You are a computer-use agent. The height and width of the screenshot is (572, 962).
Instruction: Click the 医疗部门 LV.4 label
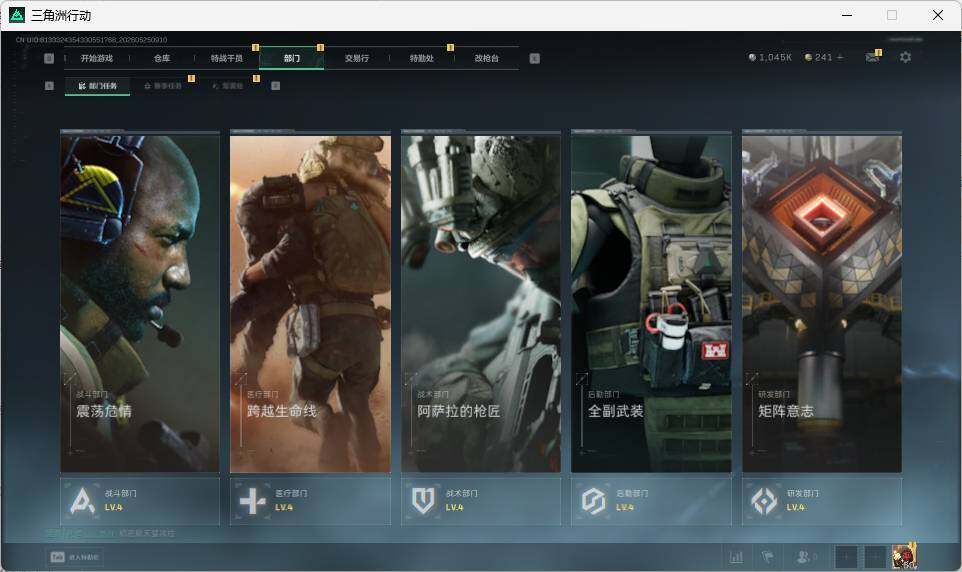pyautogui.click(x=284, y=508)
